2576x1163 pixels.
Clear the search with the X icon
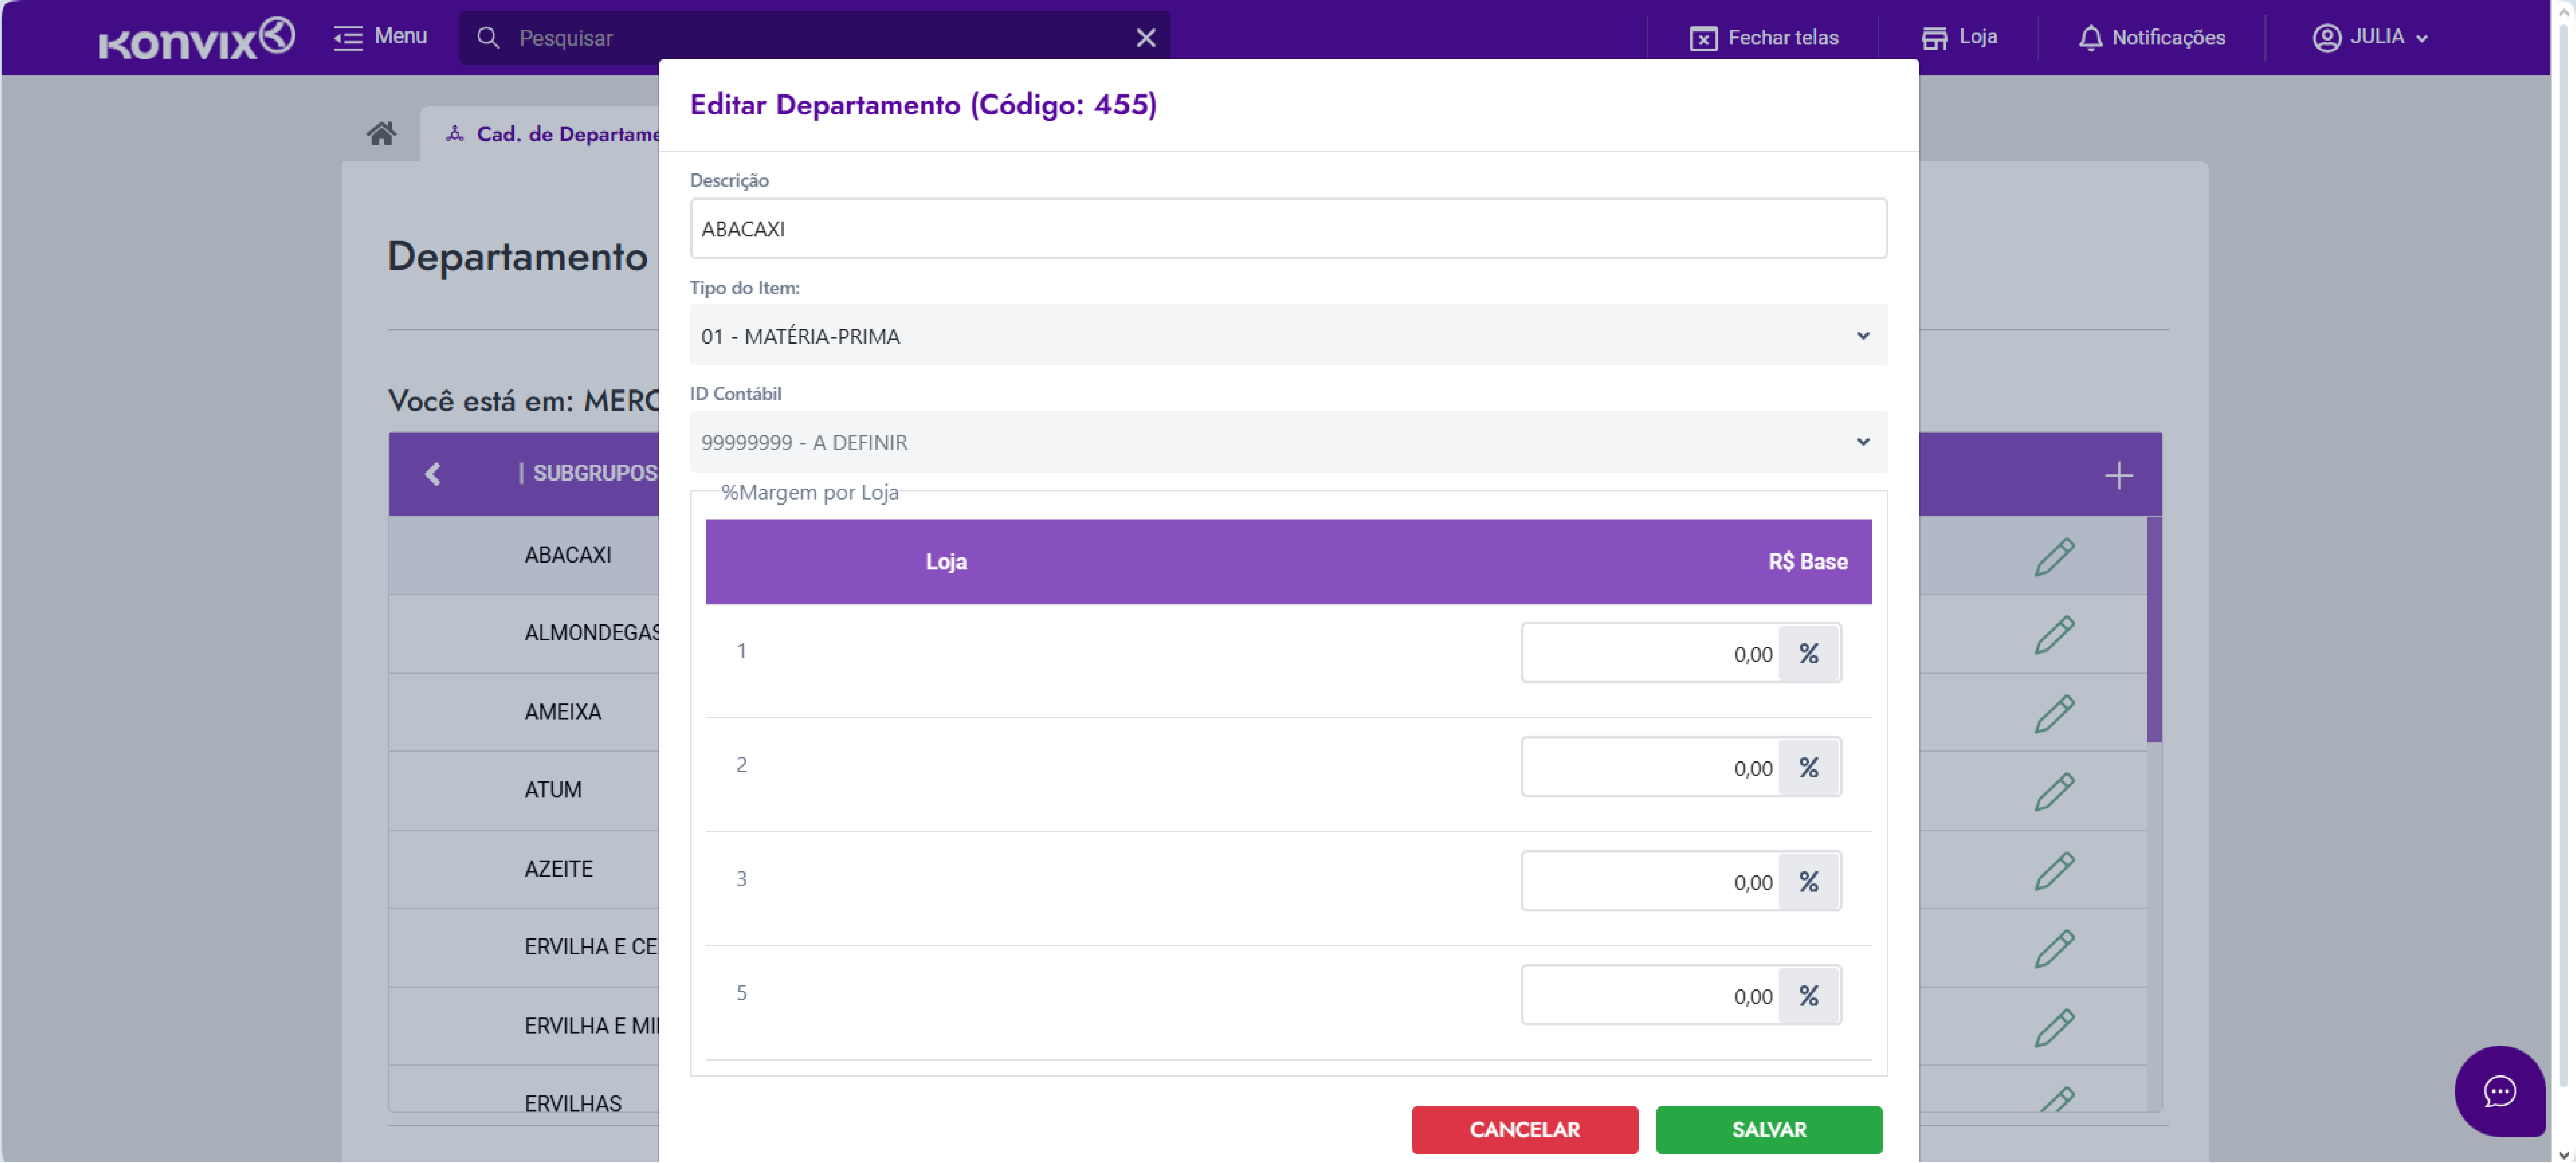point(1146,38)
